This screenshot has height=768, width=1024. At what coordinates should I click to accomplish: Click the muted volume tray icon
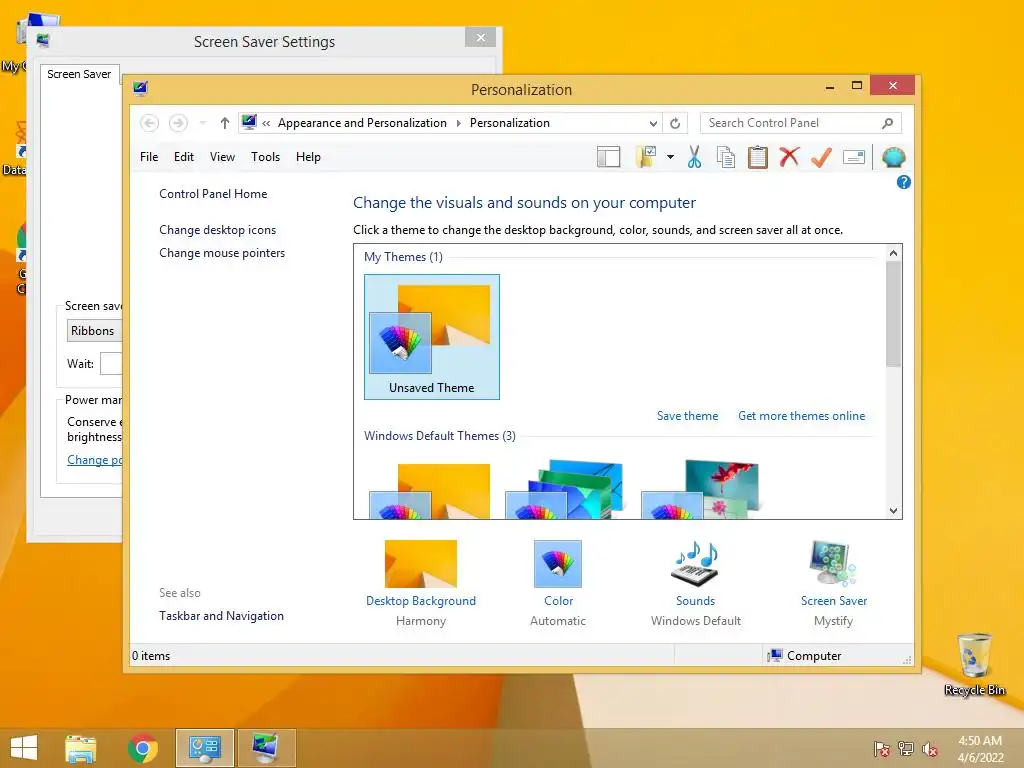[x=930, y=749]
